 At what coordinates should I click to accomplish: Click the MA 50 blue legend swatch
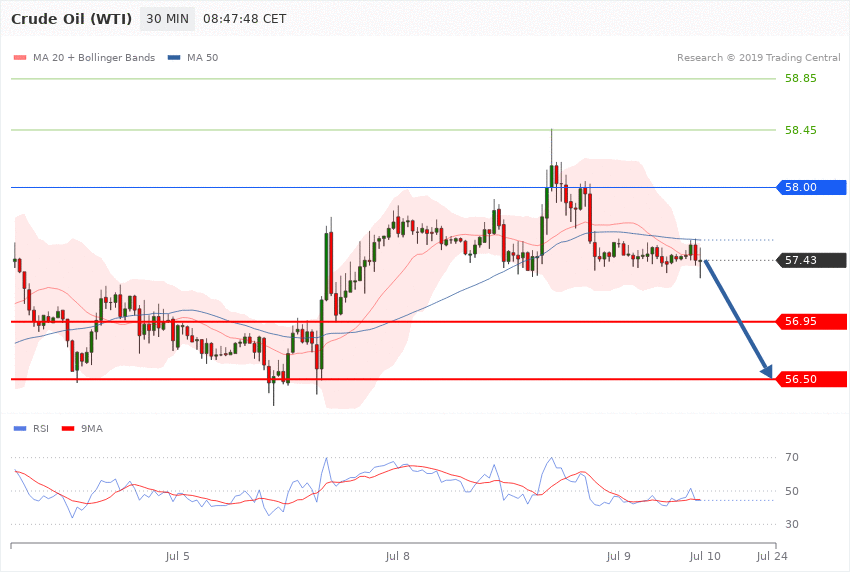pos(174,57)
